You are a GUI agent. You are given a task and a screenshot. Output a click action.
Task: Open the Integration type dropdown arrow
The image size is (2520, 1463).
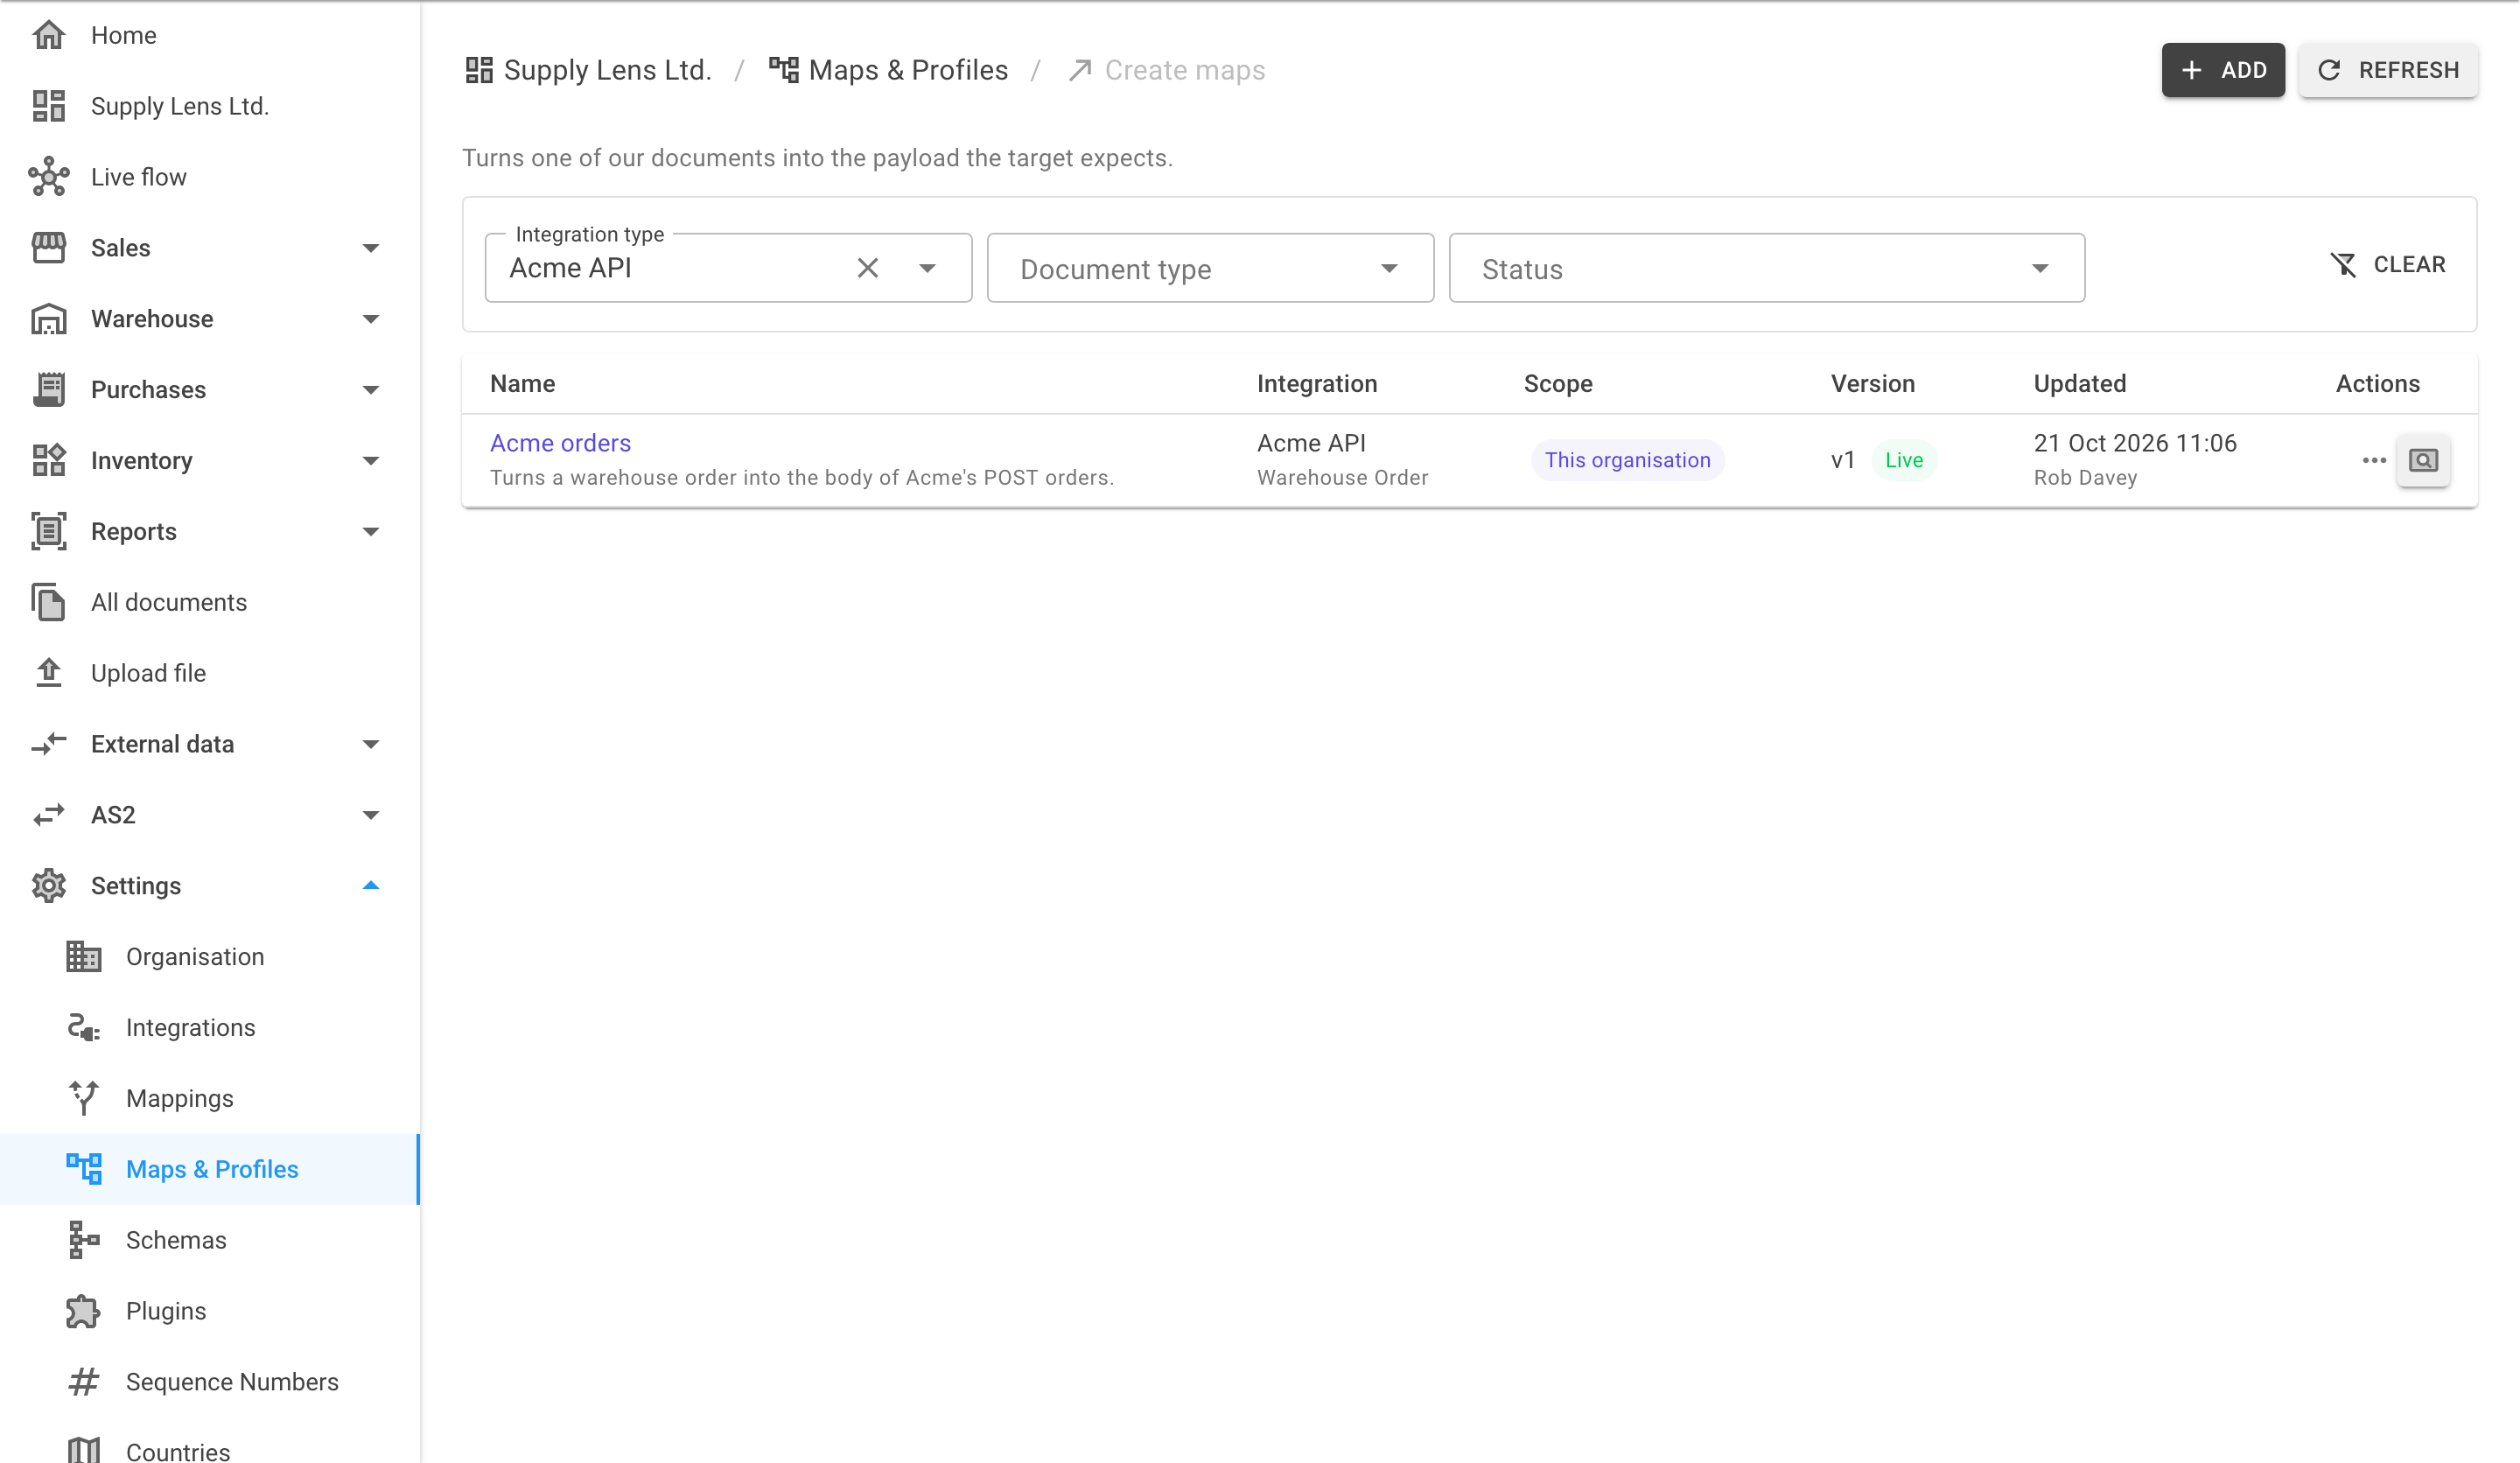927,268
